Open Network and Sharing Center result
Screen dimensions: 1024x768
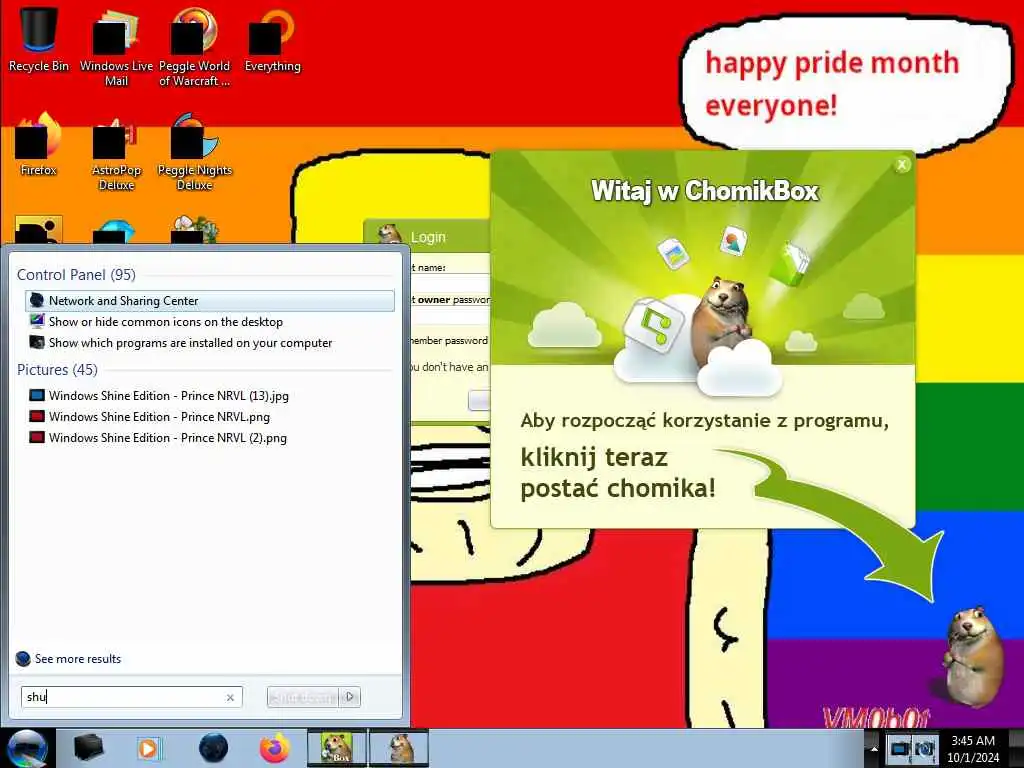[x=210, y=300]
